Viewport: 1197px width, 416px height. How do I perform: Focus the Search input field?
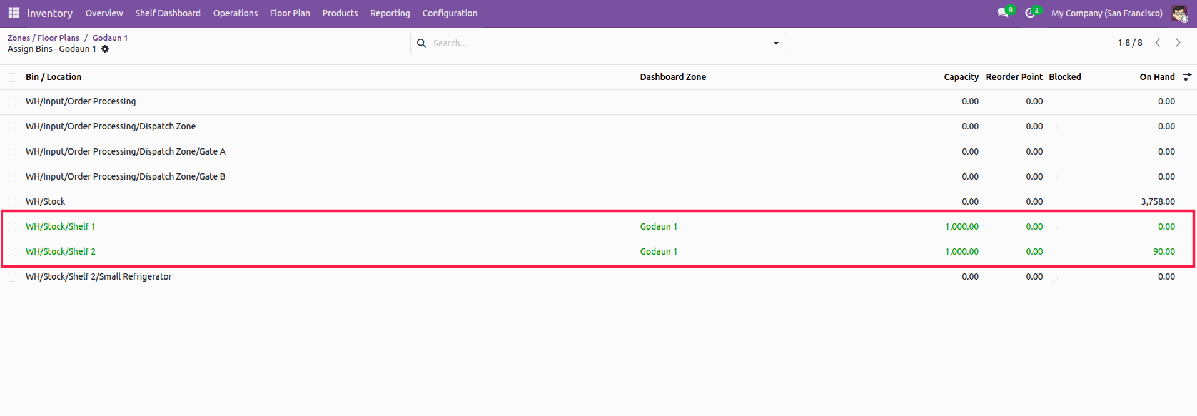pyautogui.click(x=599, y=44)
